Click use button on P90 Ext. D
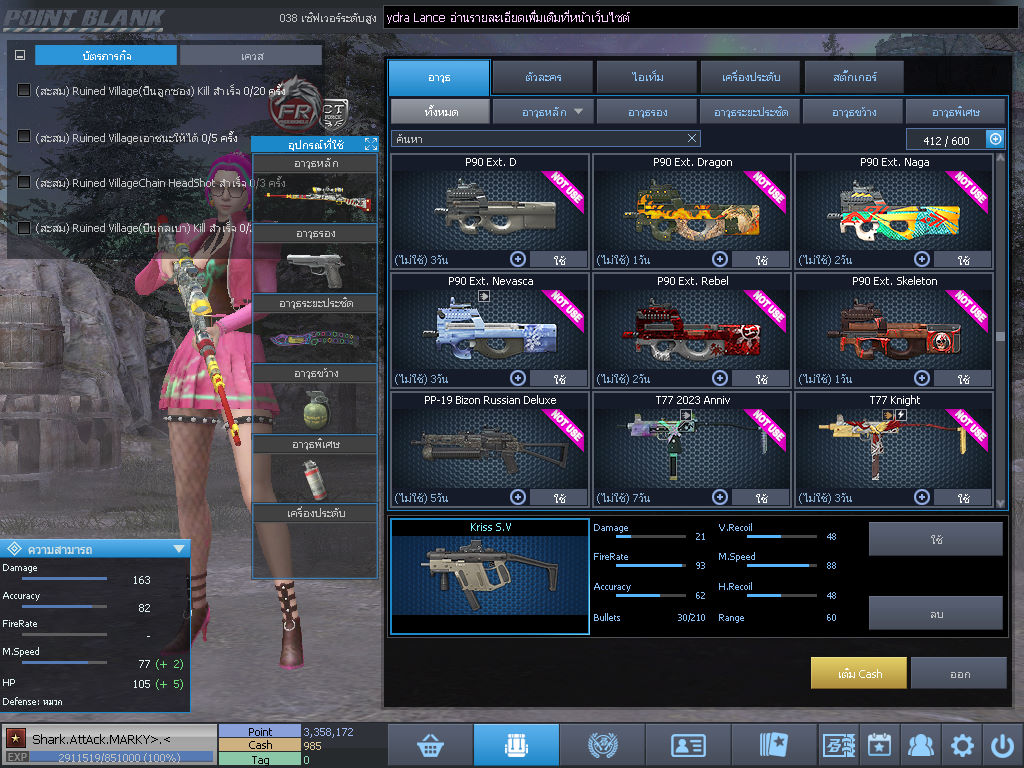This screenshot has height=768, width=1024. [x=559, y=260]
